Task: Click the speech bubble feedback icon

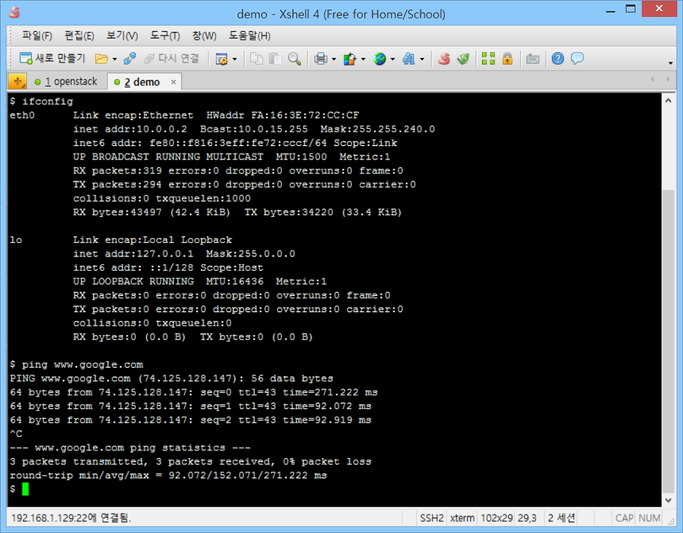Action: pos(577,58)
